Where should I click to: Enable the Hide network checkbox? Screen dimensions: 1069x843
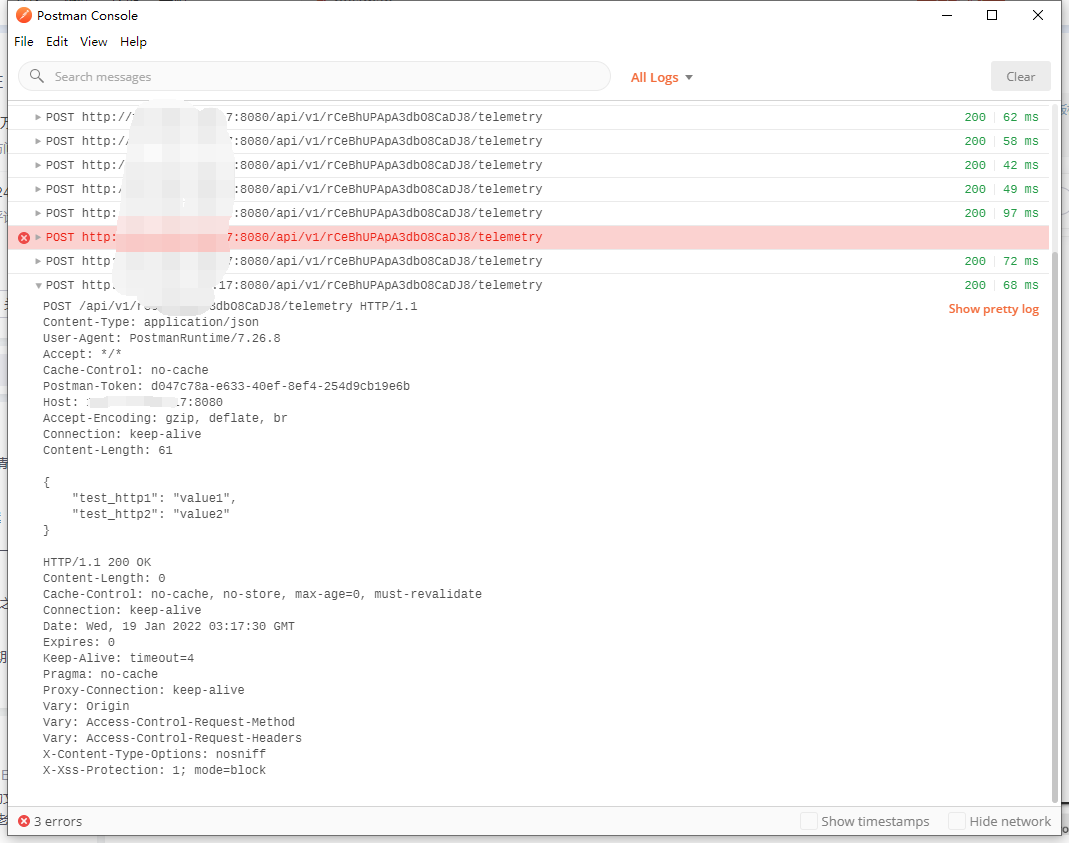[955, 821]
